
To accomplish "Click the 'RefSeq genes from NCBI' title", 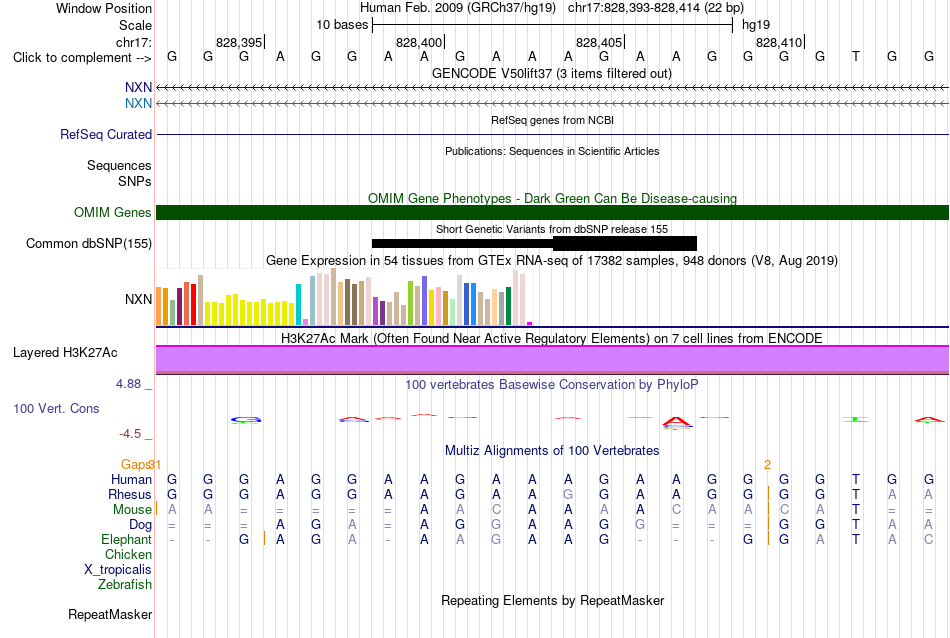I will click(552, 120).
